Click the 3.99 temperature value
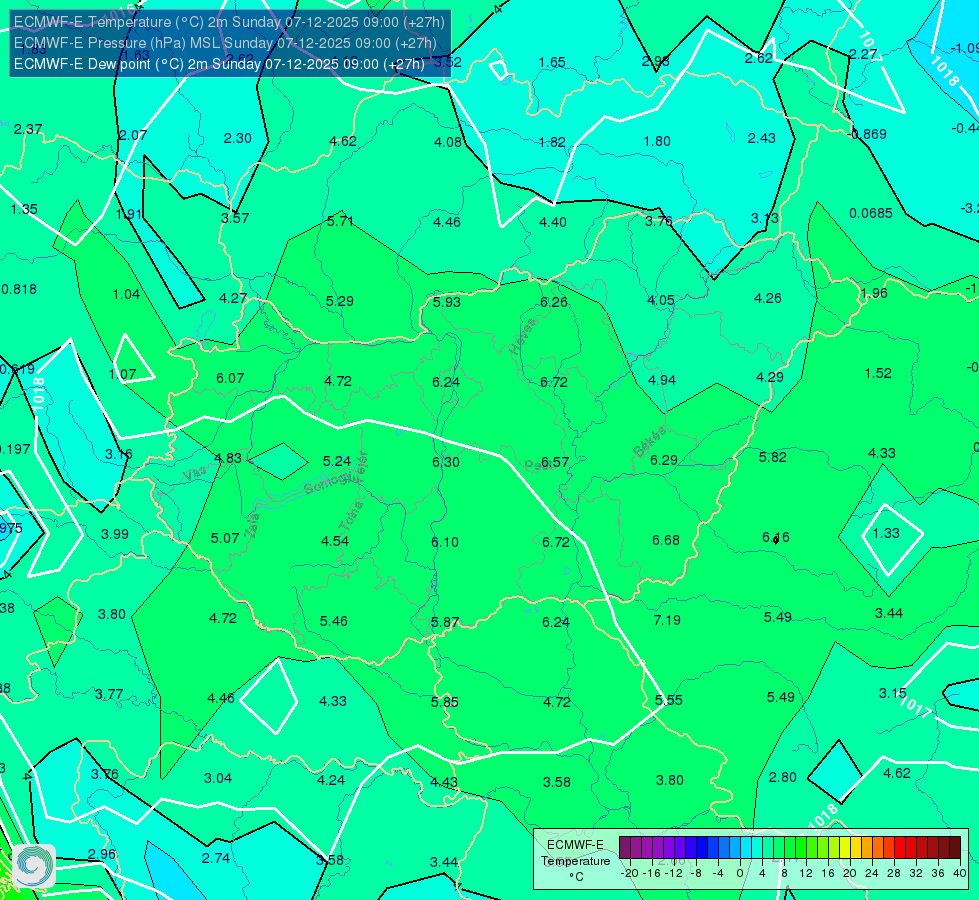979x900 pixels. point(115,535)
